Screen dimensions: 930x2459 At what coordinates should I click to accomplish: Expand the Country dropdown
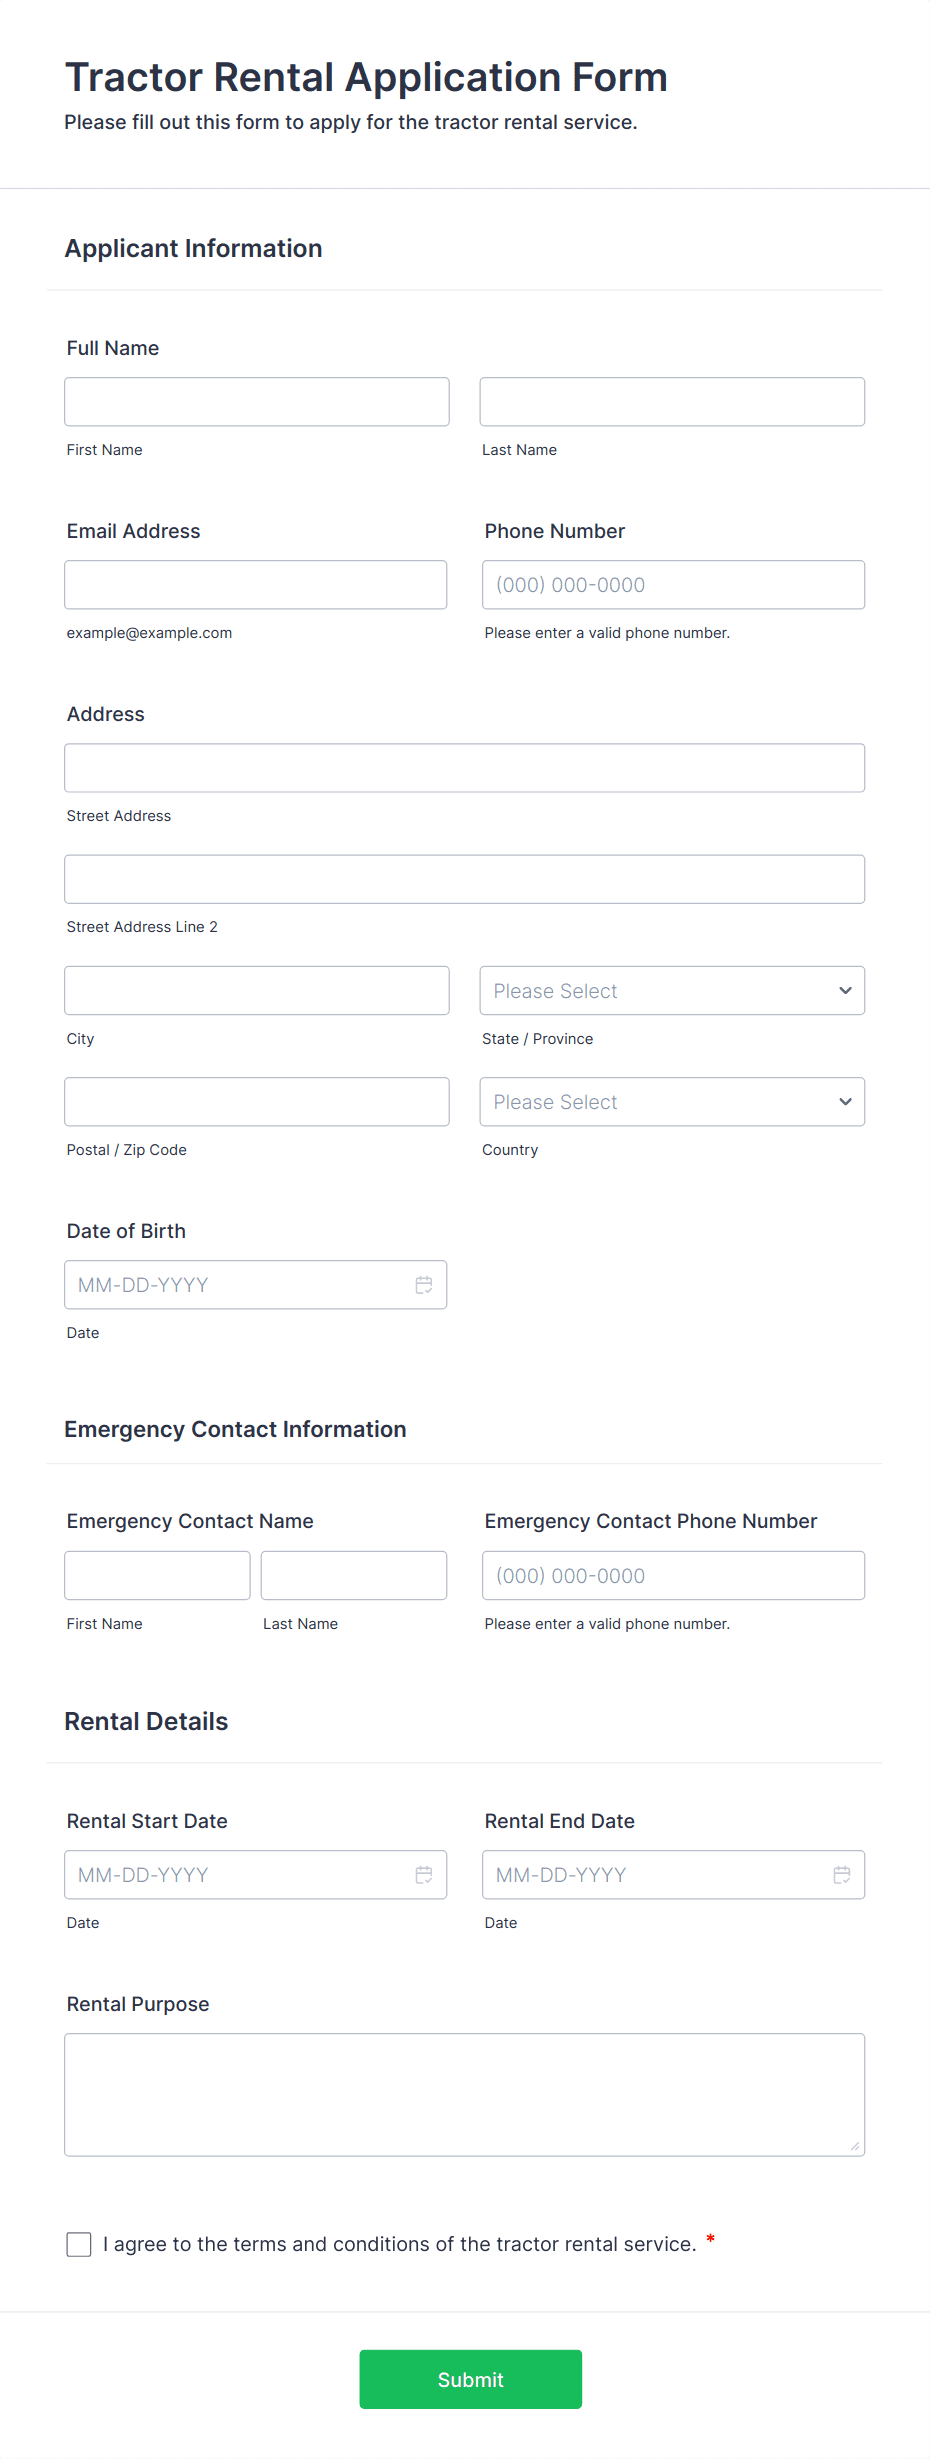(672, 1102)
